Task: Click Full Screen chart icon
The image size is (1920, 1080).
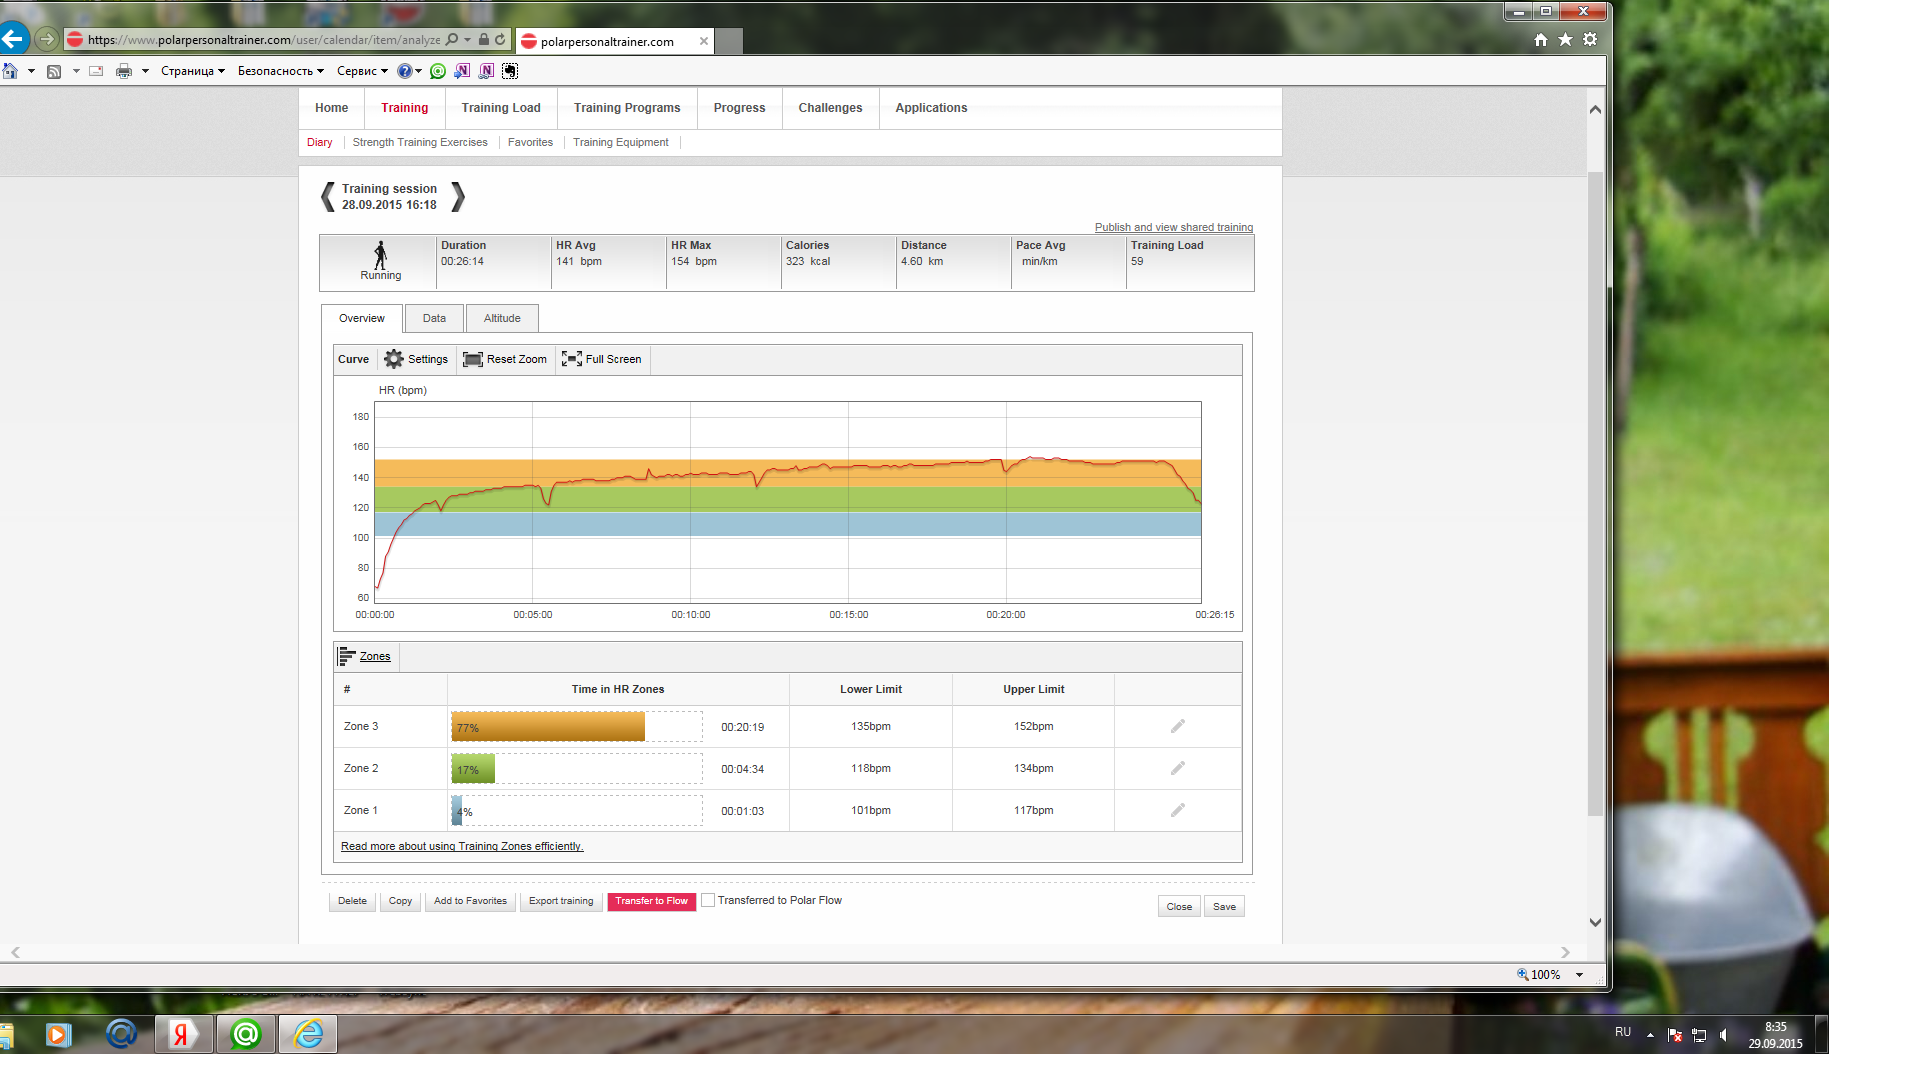Action: [572, 359]
